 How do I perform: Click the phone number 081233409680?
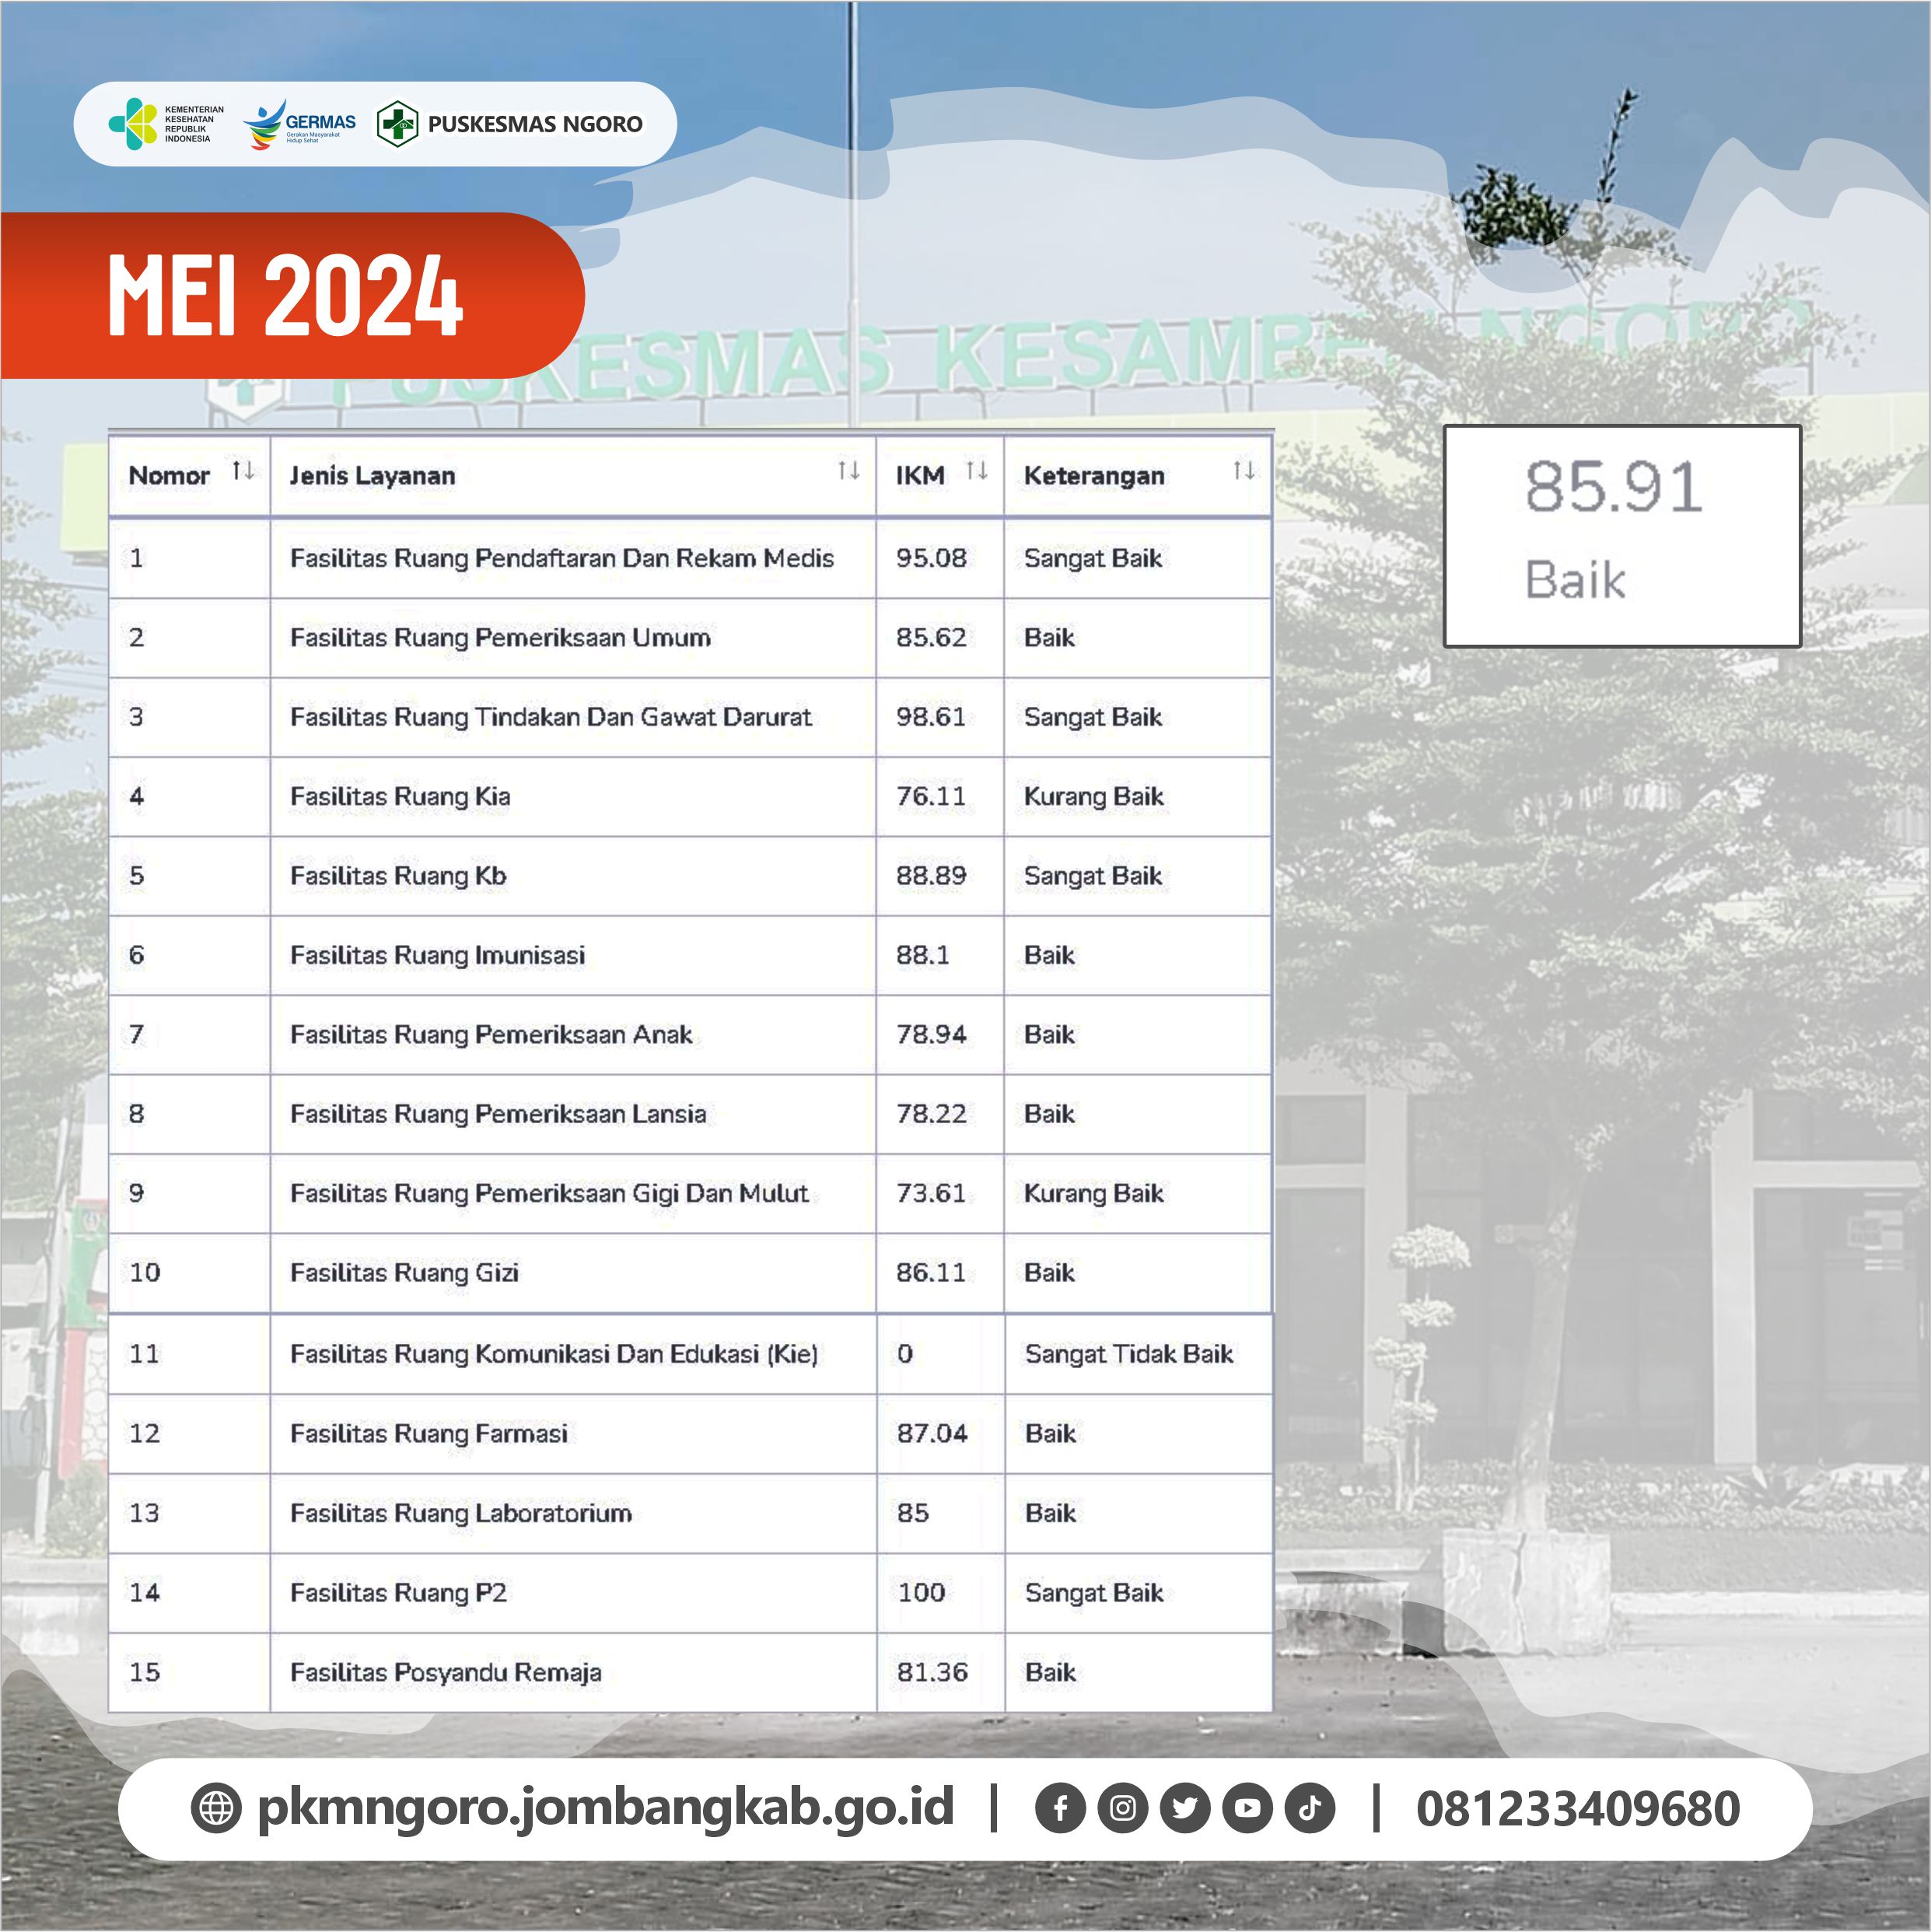click(x=1578, y=1809)
